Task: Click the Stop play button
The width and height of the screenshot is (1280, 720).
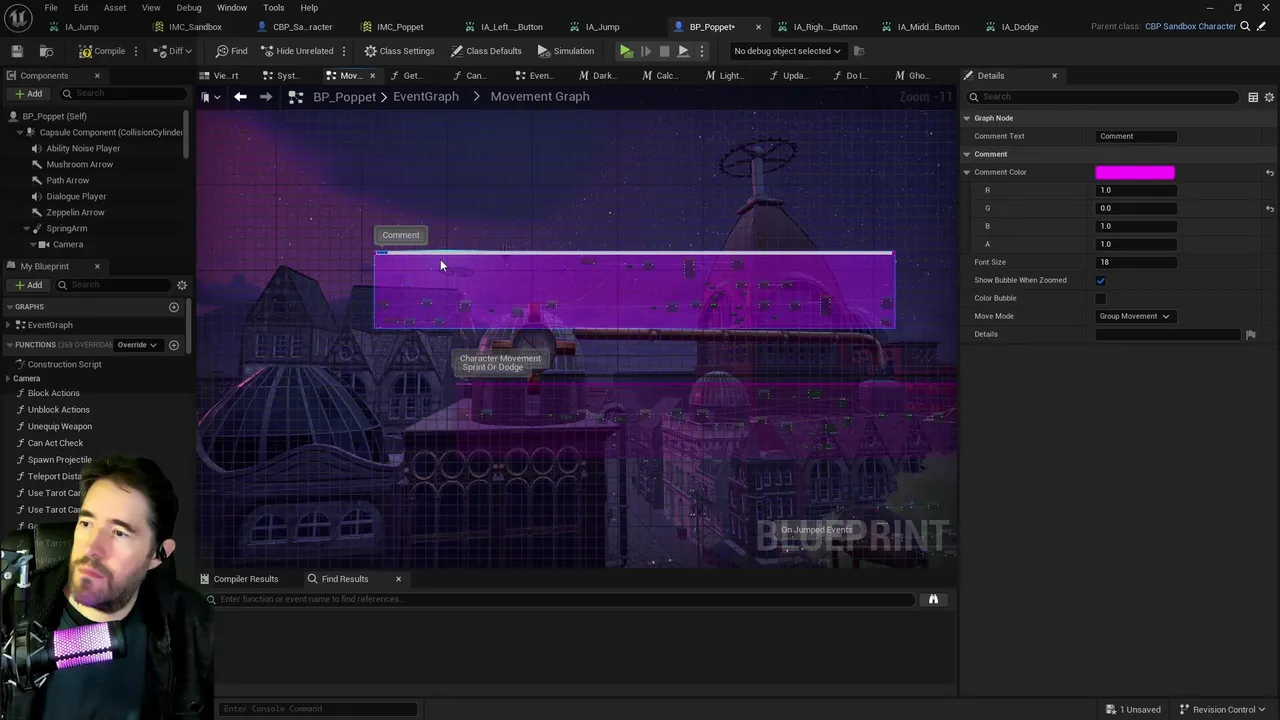Action: pyautogui.click(x=664, y=51)
